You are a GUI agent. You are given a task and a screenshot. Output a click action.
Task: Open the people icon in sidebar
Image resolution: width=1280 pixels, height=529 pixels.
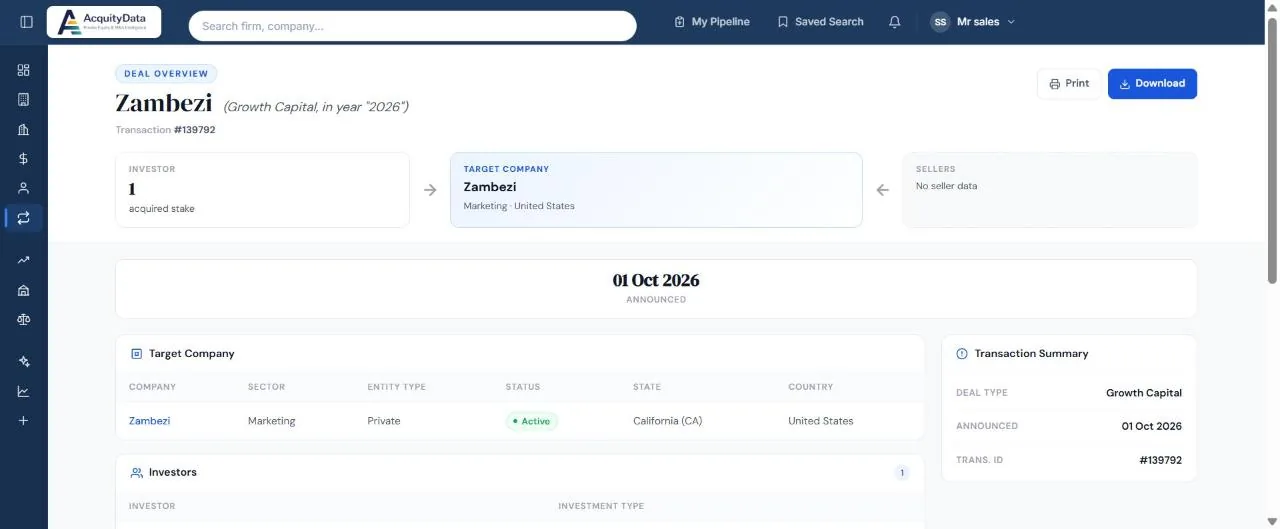coord(24,188)
